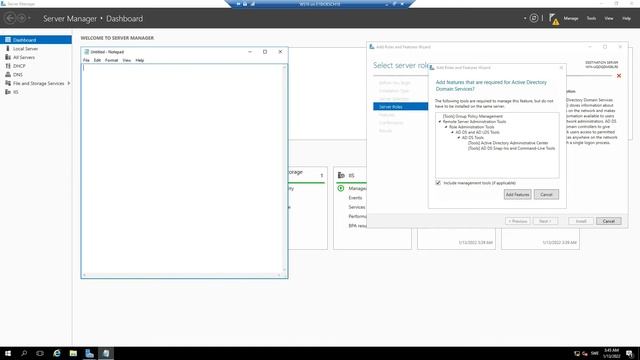Image resolution: width=640 pixels, height=360 pixels.
Task: Click network icon in system tray
Action: (x=577, y=353)
